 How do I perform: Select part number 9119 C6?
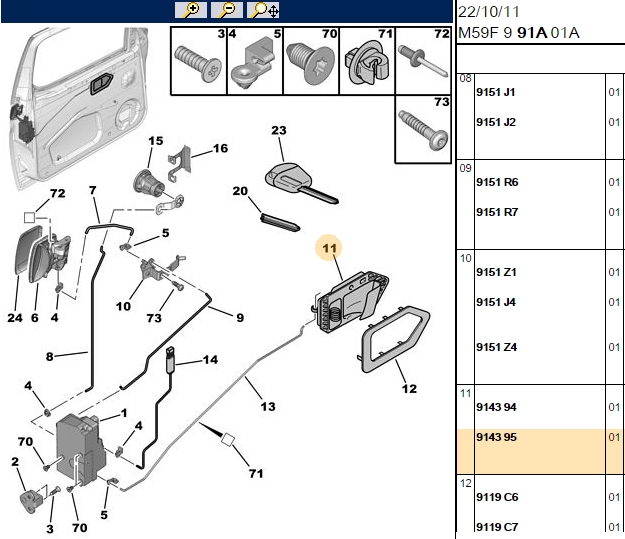pos(497,497)
